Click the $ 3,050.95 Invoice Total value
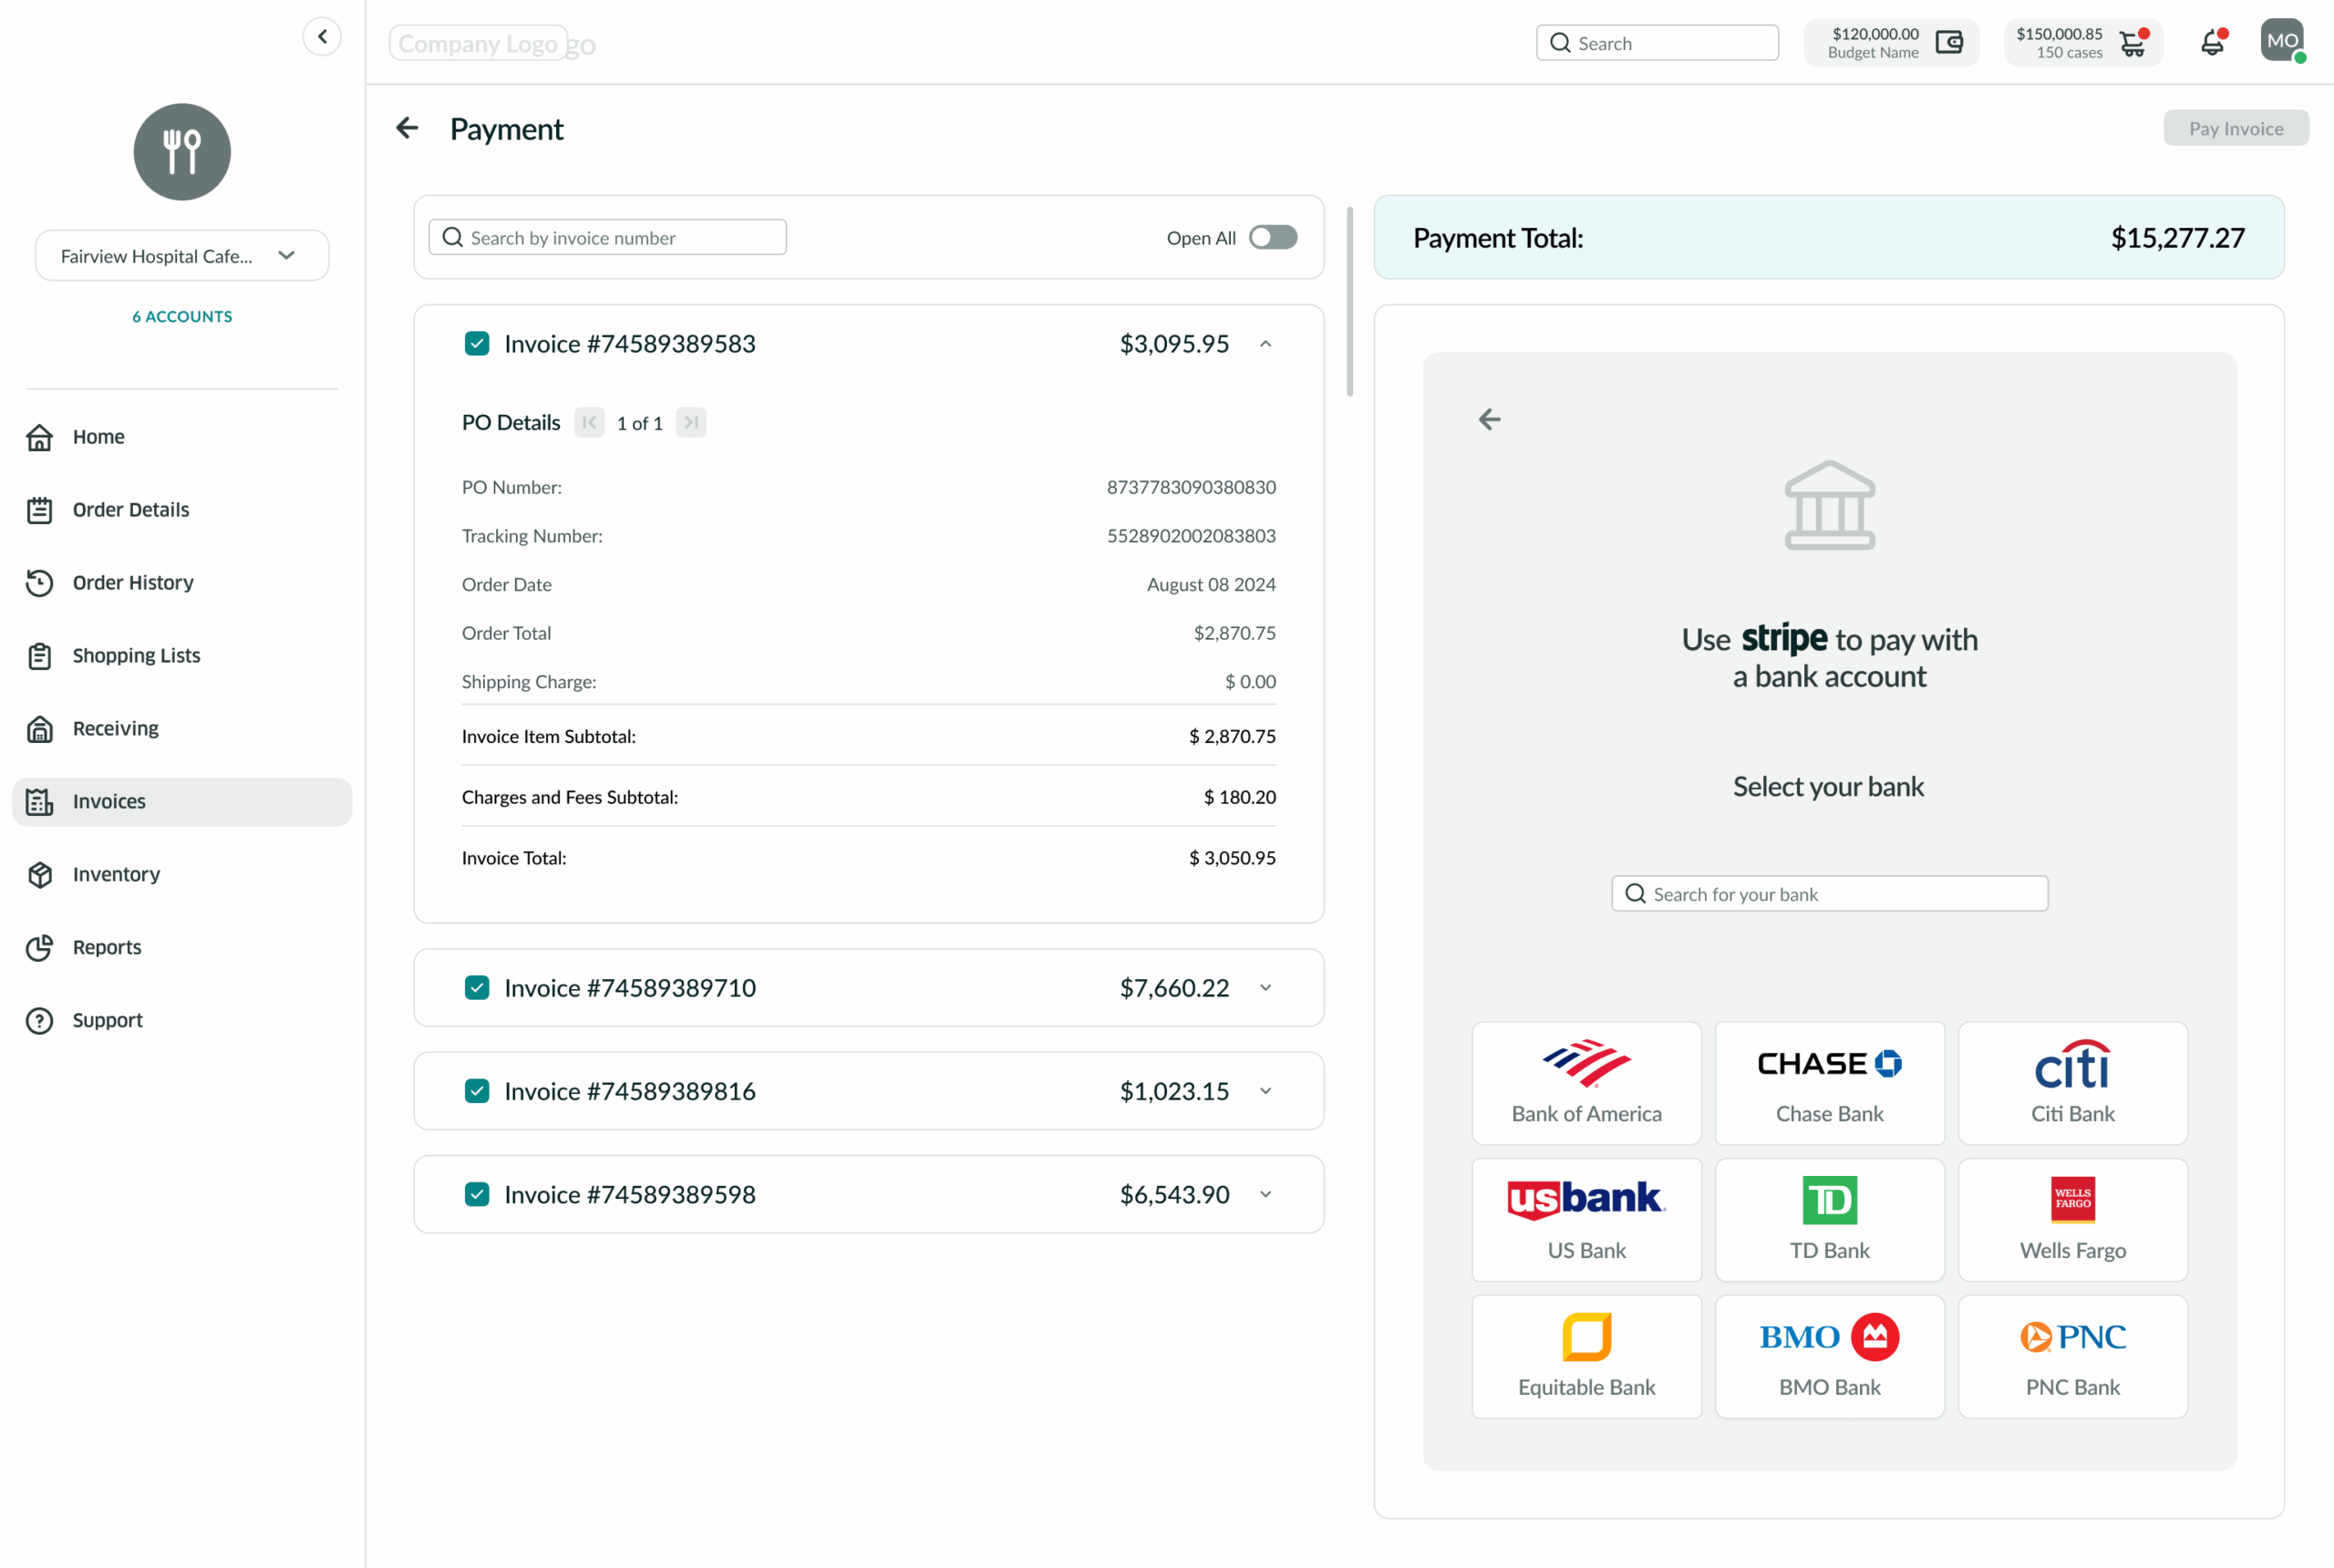Screen dimensions: 2334x1568 1232,858
